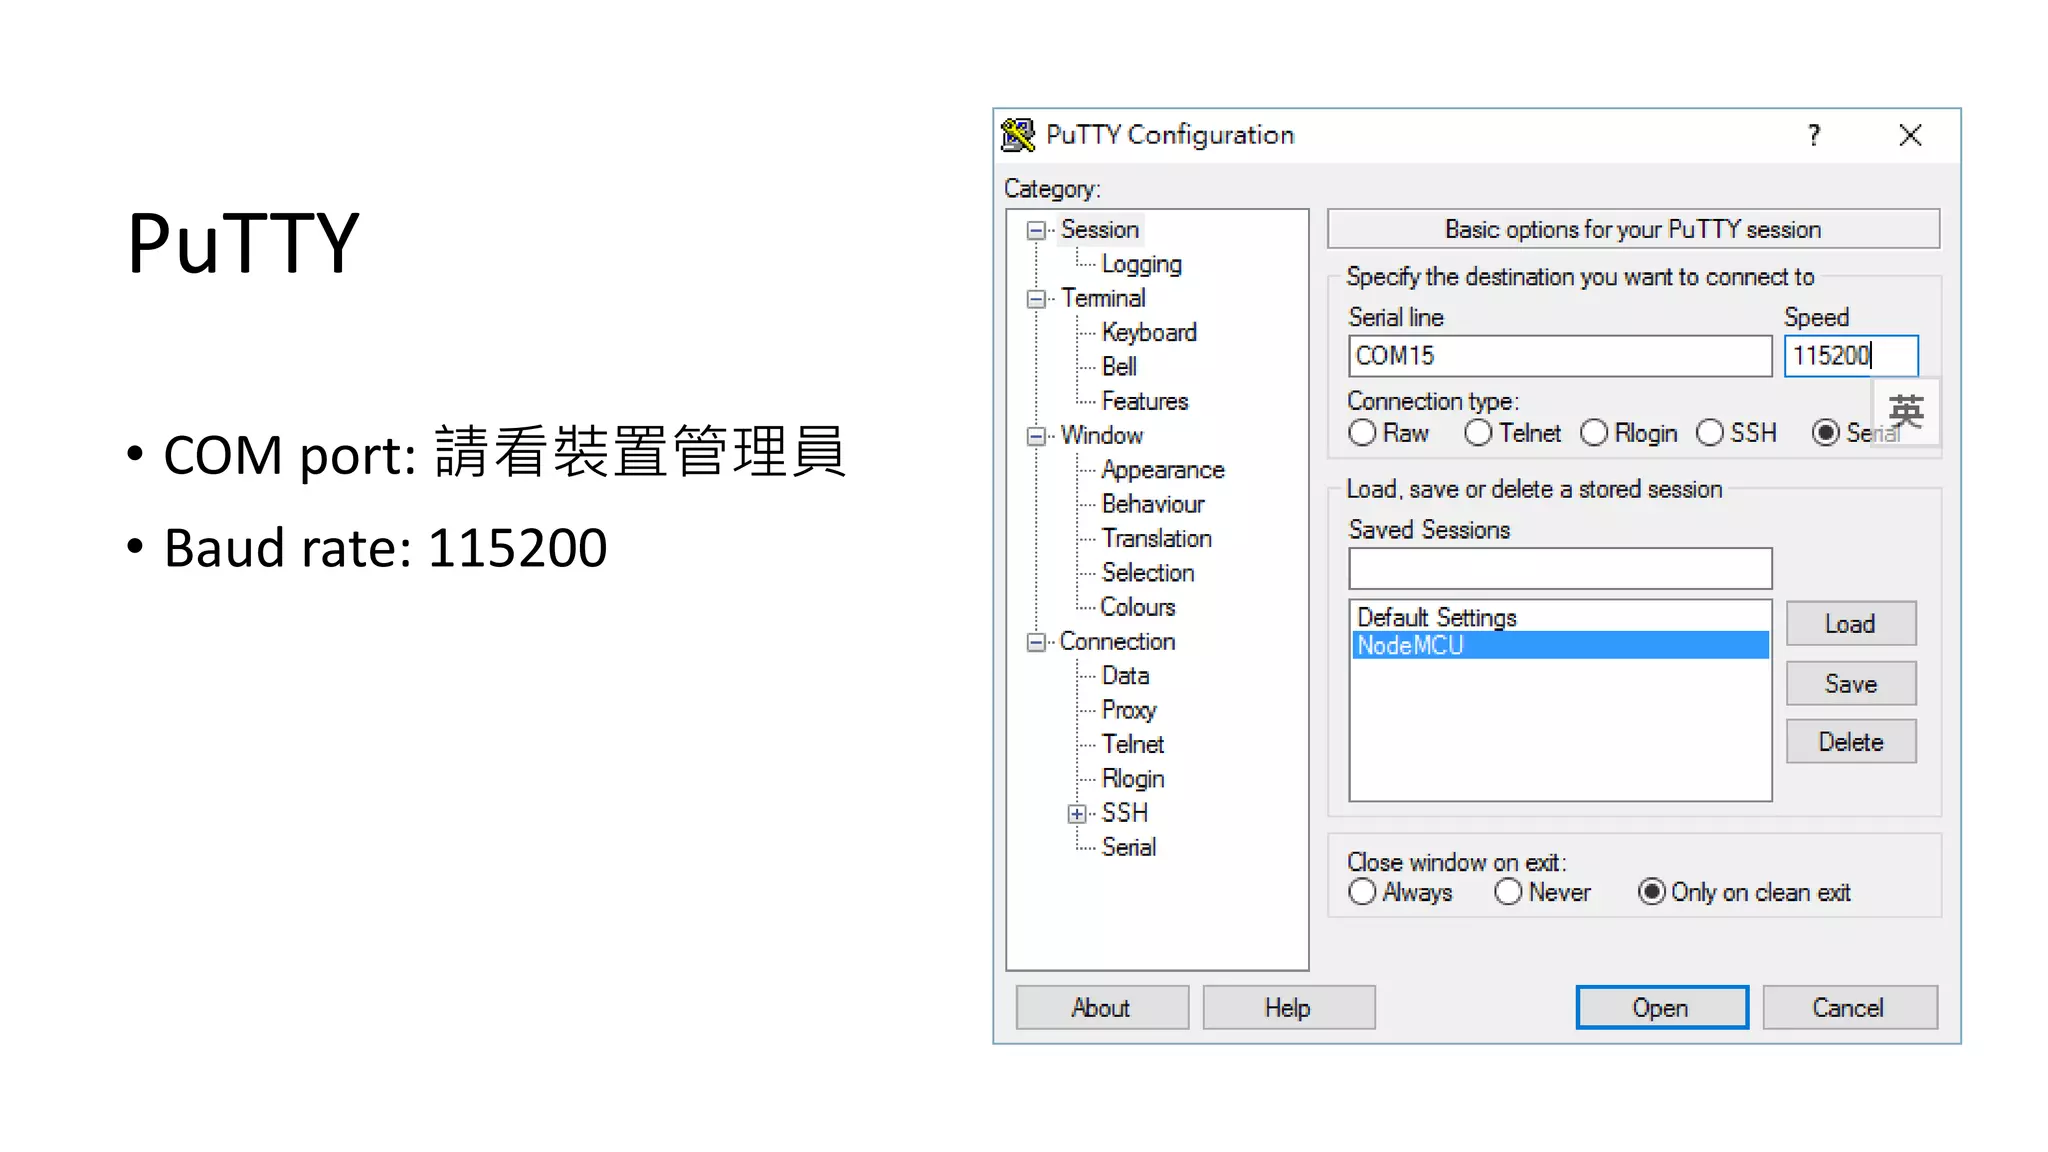Viewport: 2048px width, 1152px height.
Task: Open the Data category
Action: pyautogui.click(x=1125, y=676)
